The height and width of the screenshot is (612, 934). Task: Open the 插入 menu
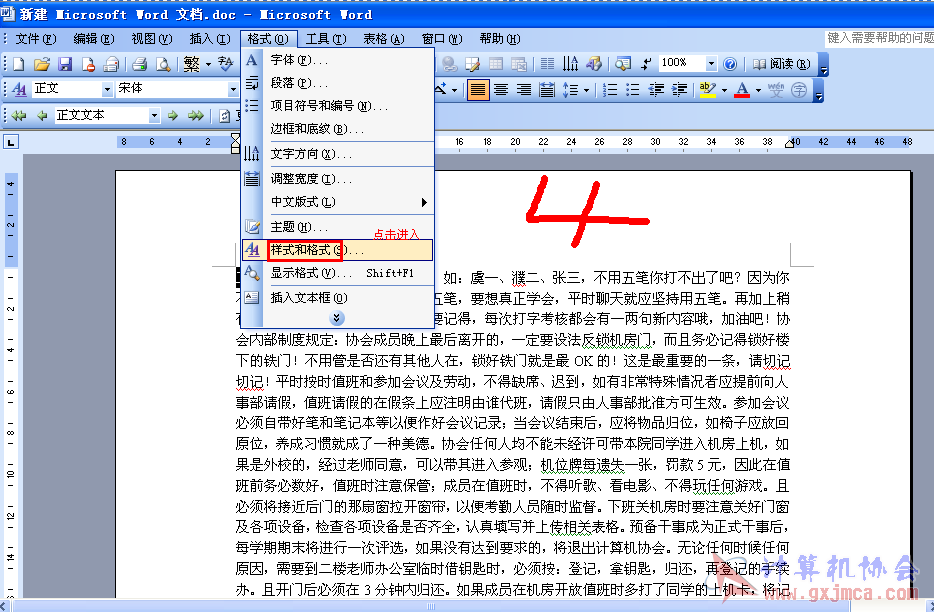pos(210,39)
